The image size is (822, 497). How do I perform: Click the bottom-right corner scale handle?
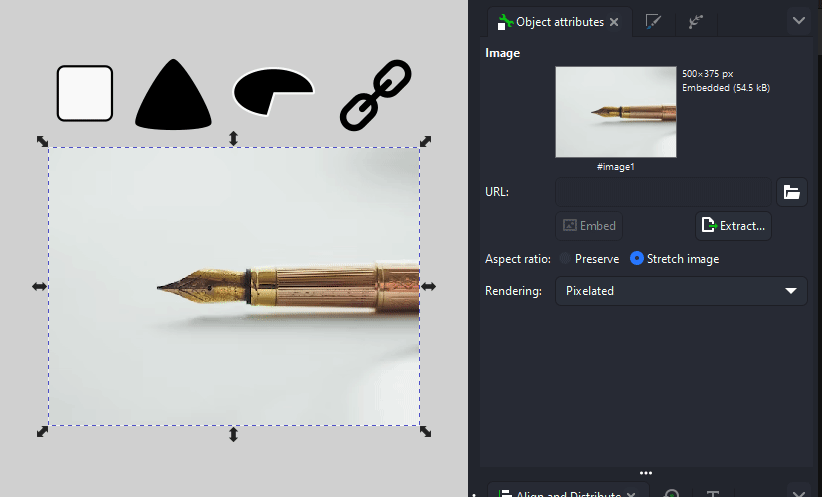[426, 431]
